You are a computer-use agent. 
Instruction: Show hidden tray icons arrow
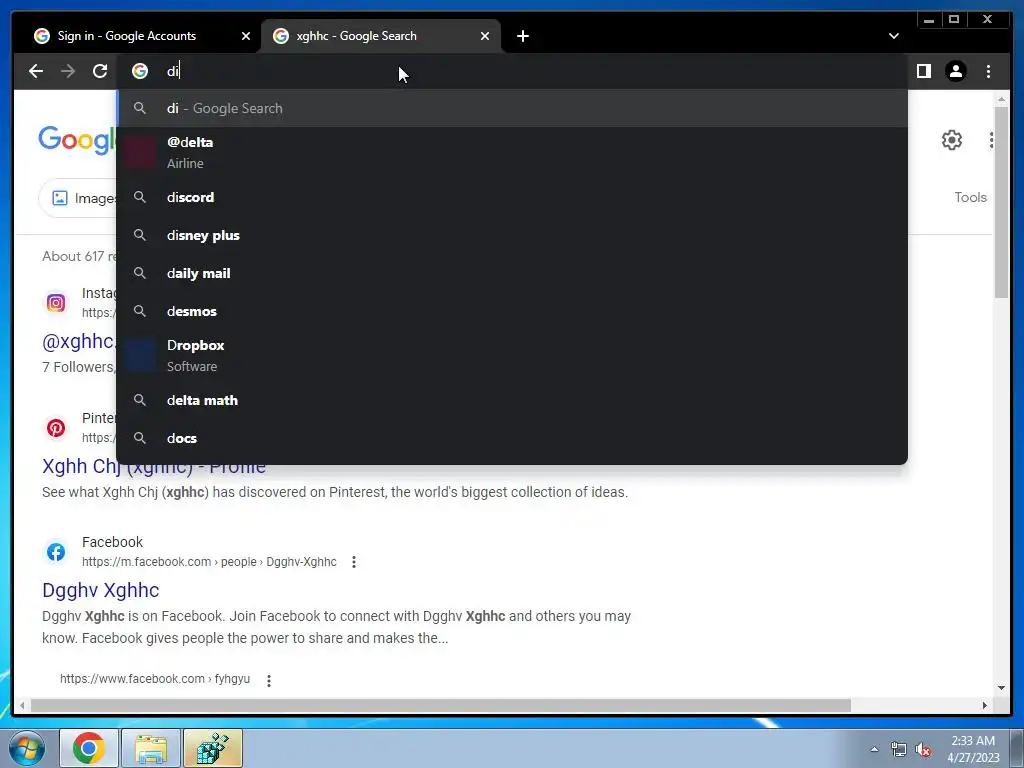(874, 749)
